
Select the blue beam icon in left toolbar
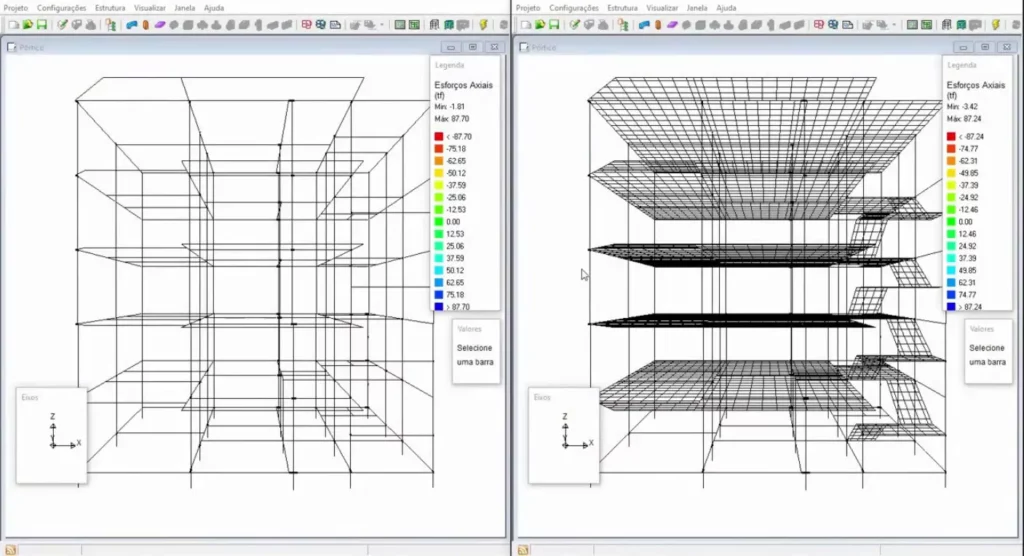click(131, 24)
